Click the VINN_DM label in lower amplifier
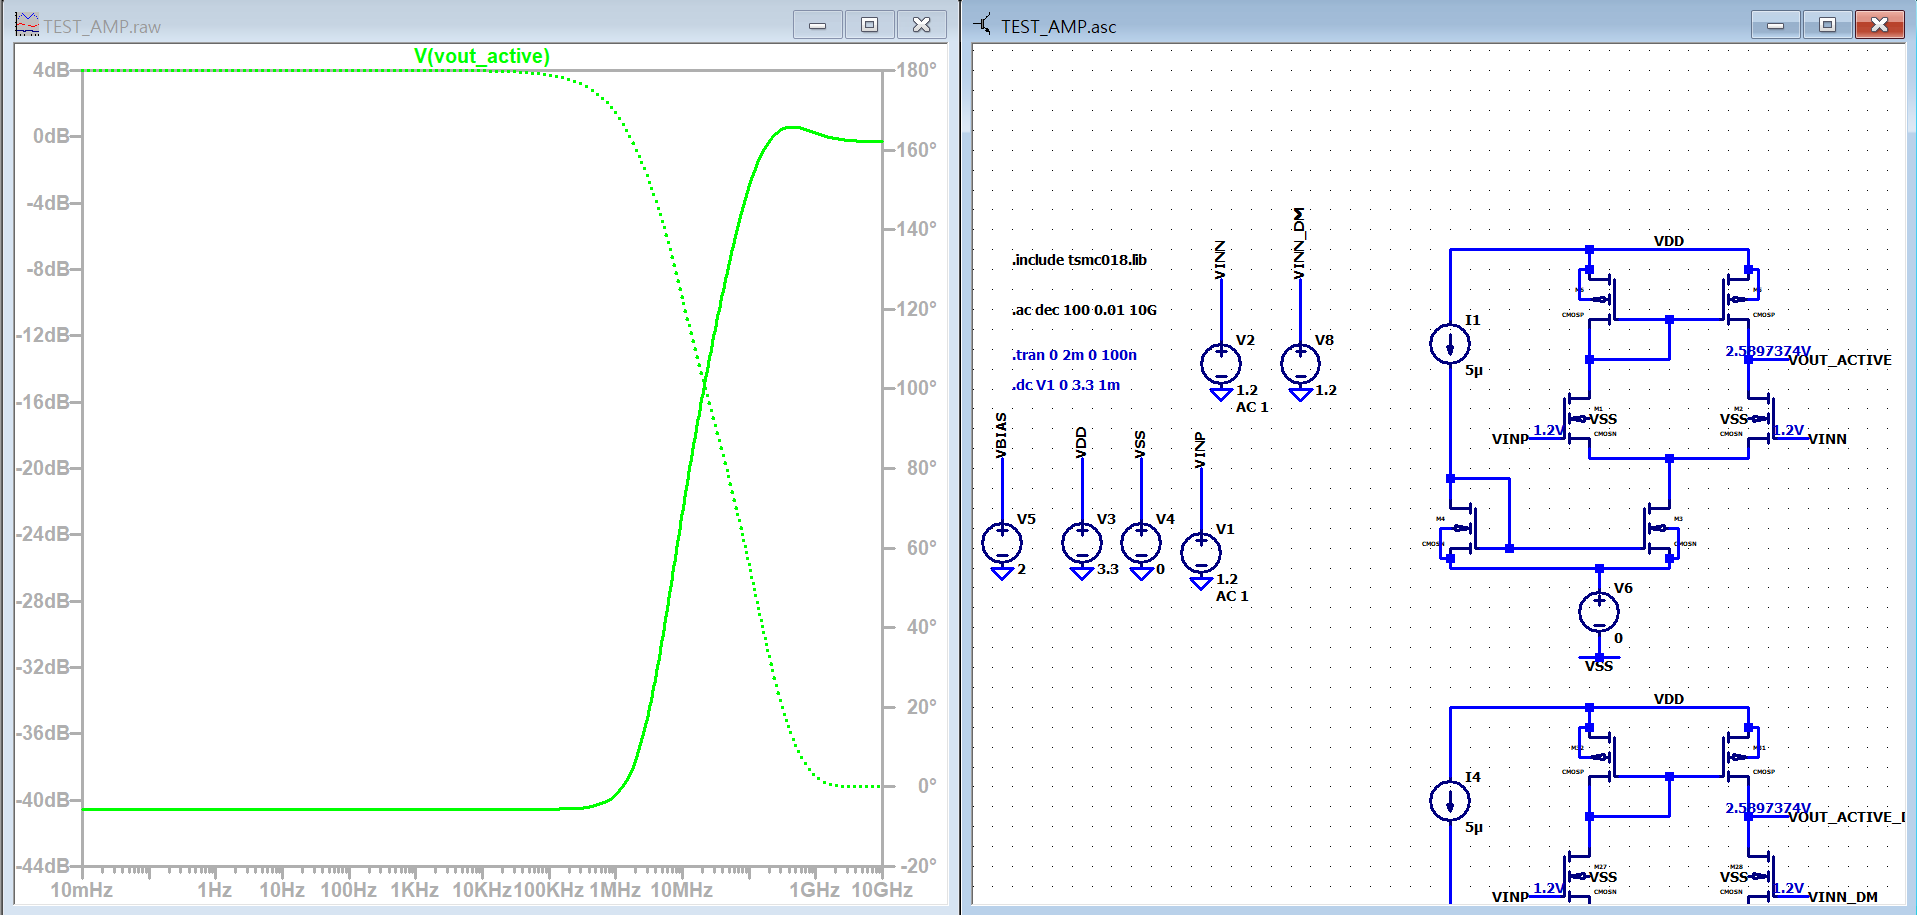This screenshot has height=915, width=1917. (x=1842, y=897)
